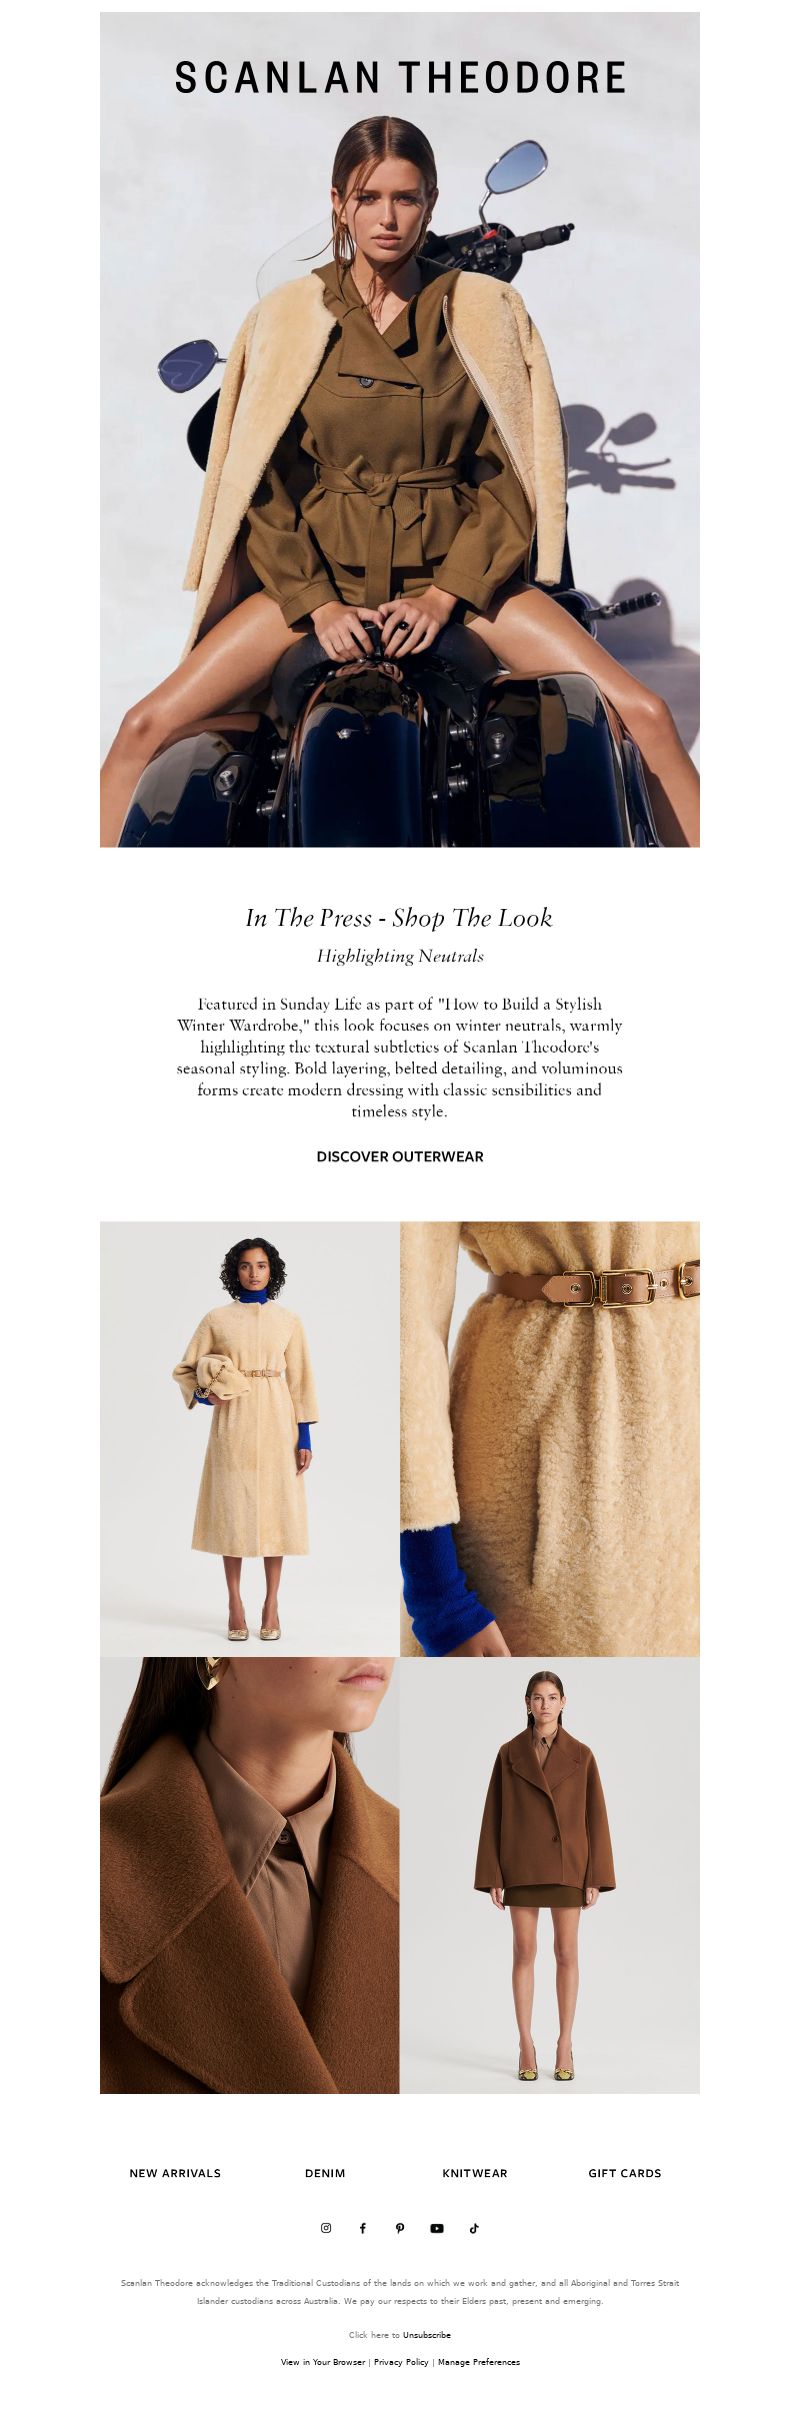
Task: Go to New Arrivals
Action: click(175, 2173)
